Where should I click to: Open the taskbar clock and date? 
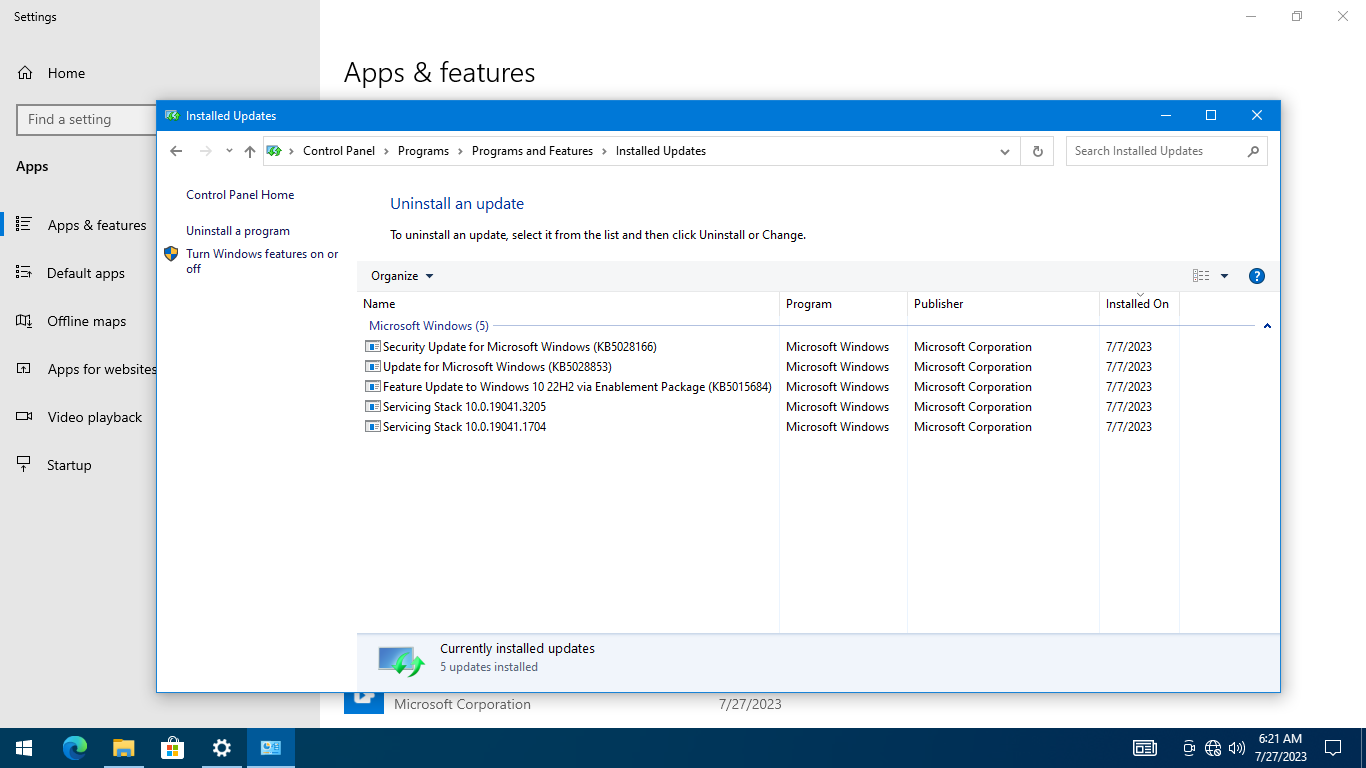[x=1281, y=748]
